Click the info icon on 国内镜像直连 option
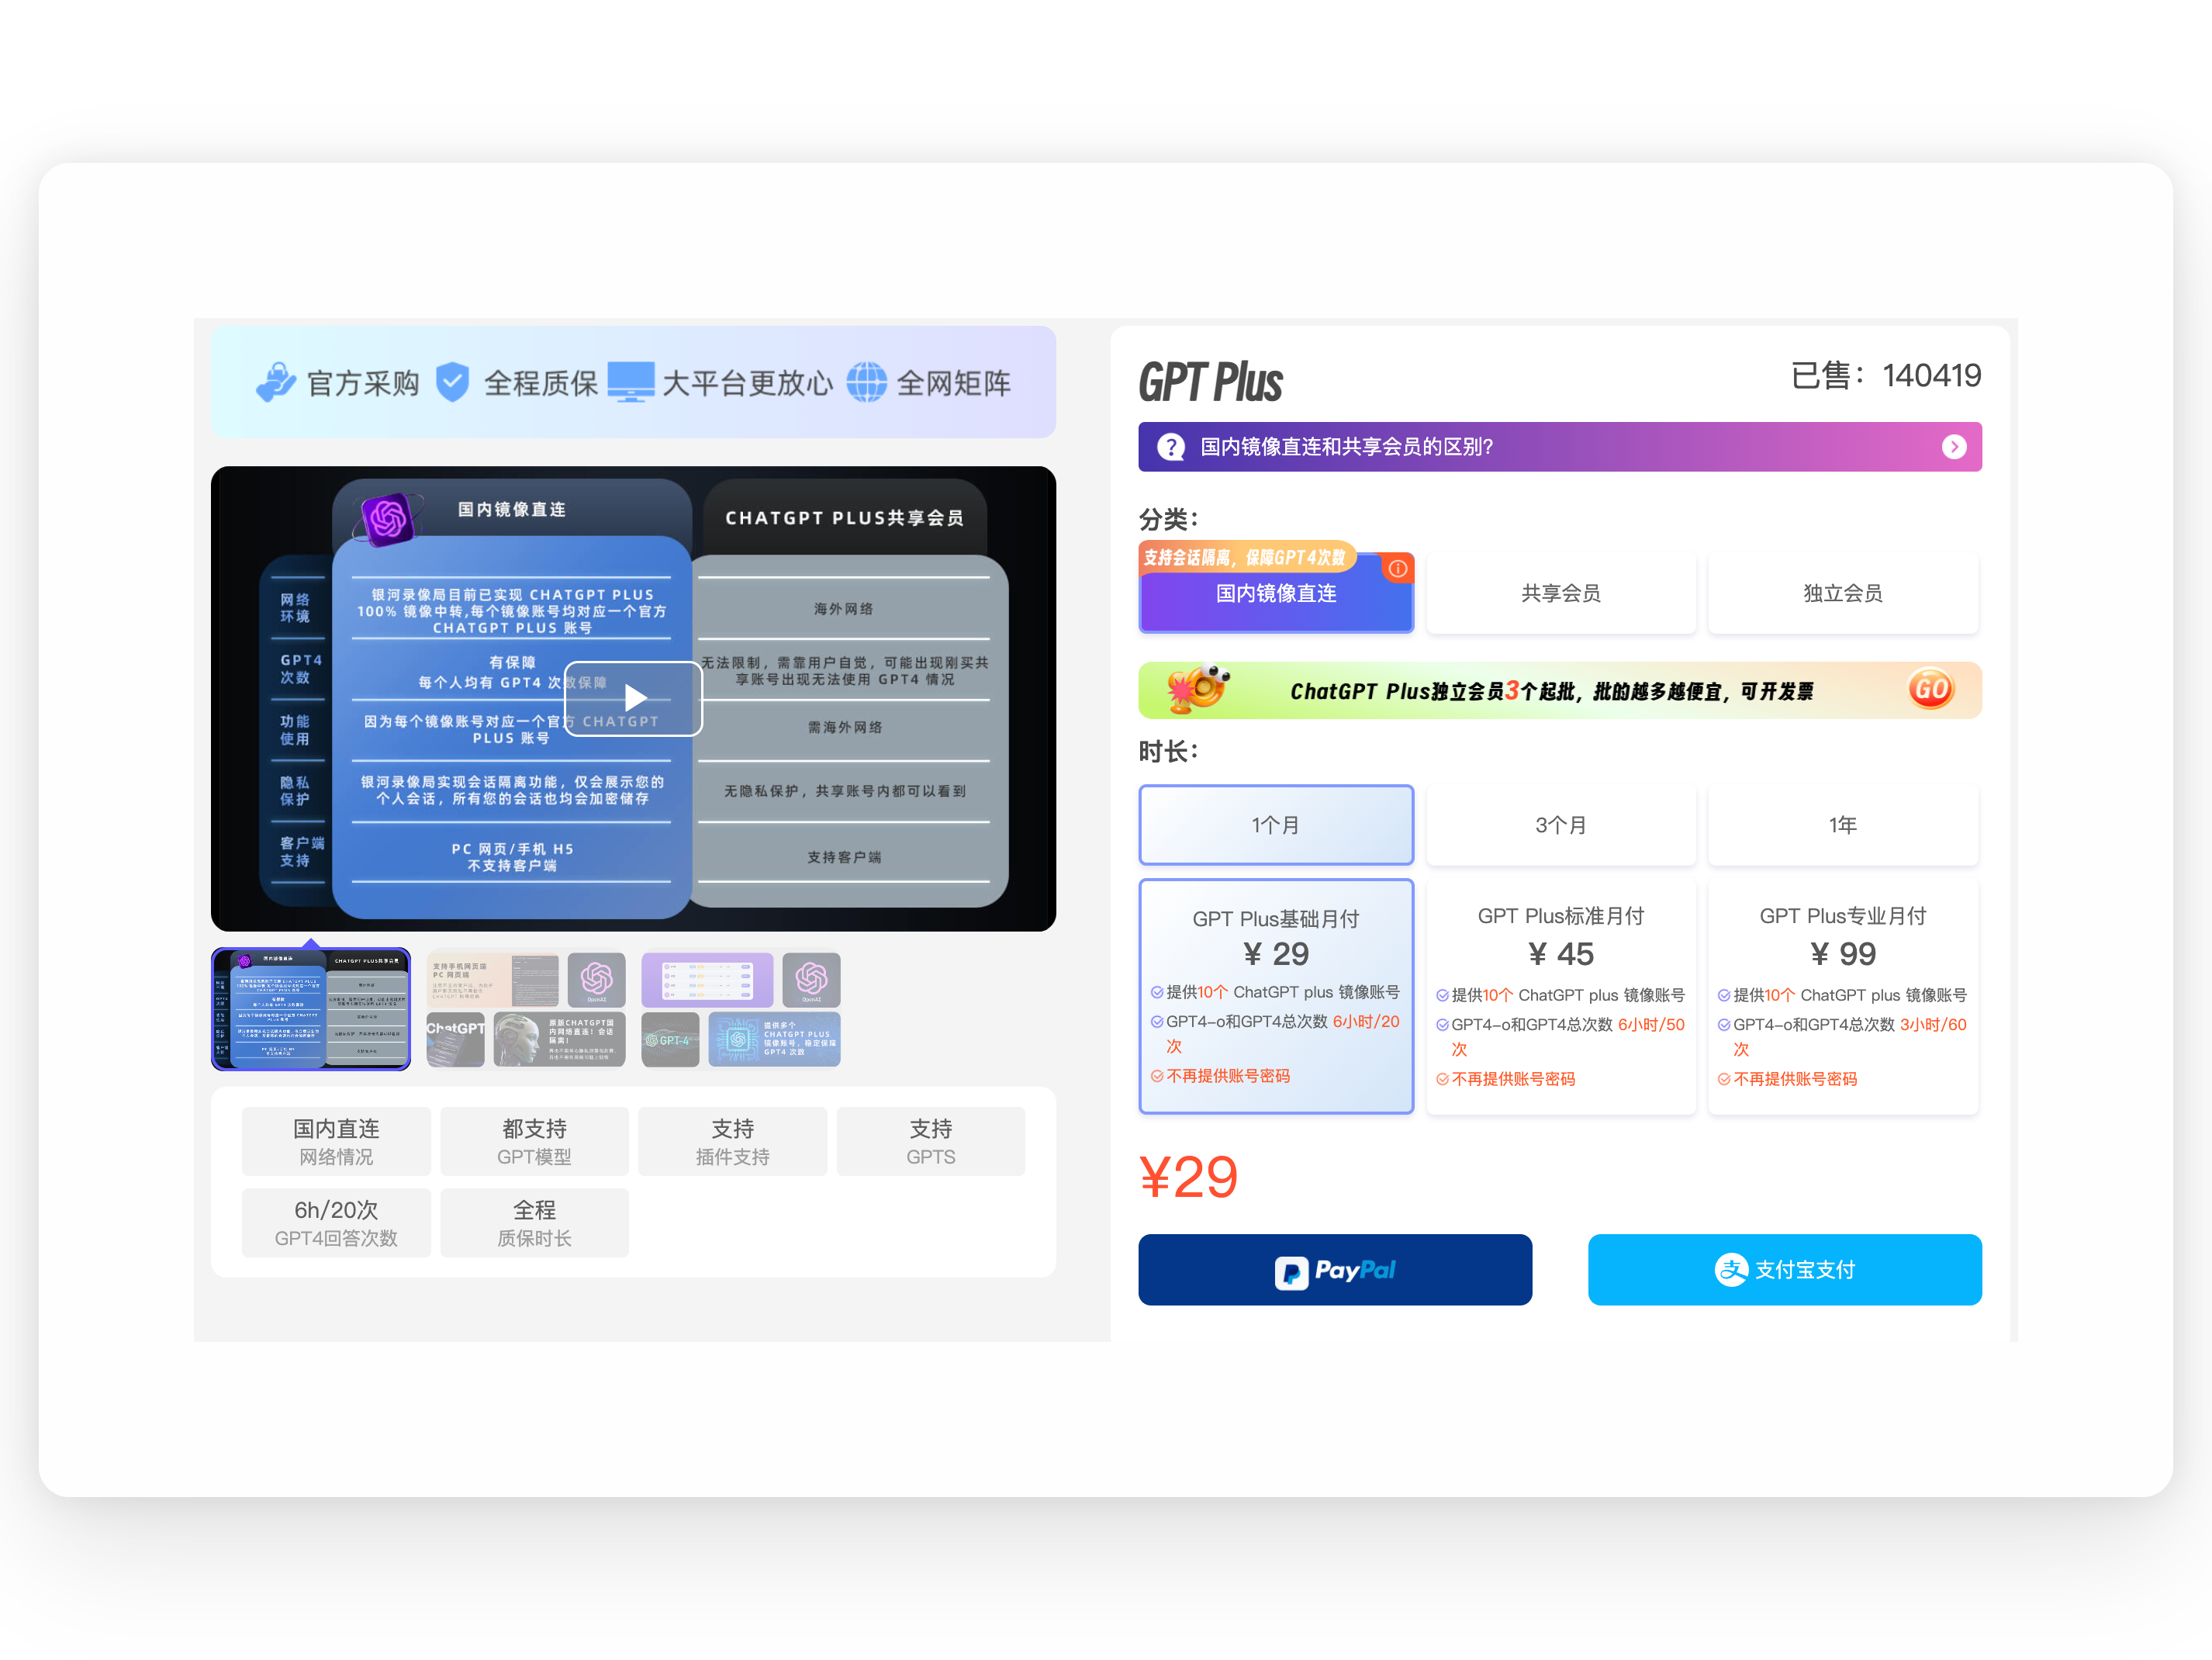This screenshot has width=2212, height=1660. (x=1398, y=568)
